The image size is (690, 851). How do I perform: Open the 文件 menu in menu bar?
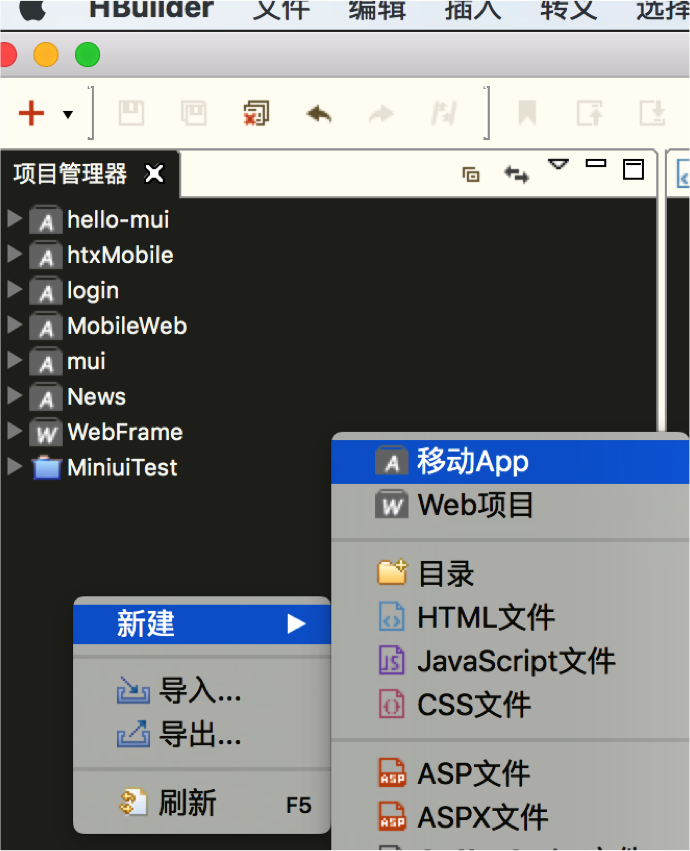[x=281, y=10]
